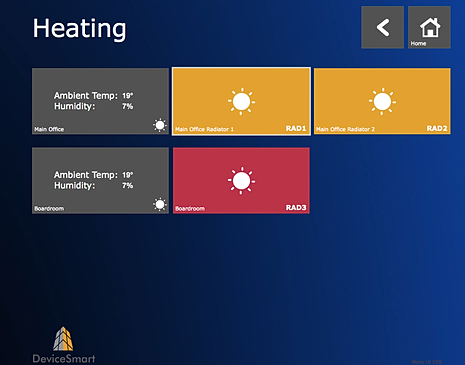Click the Metro UI CSS footer link
The width and height of the screenshot is (465, 365).
click(426, 362)
